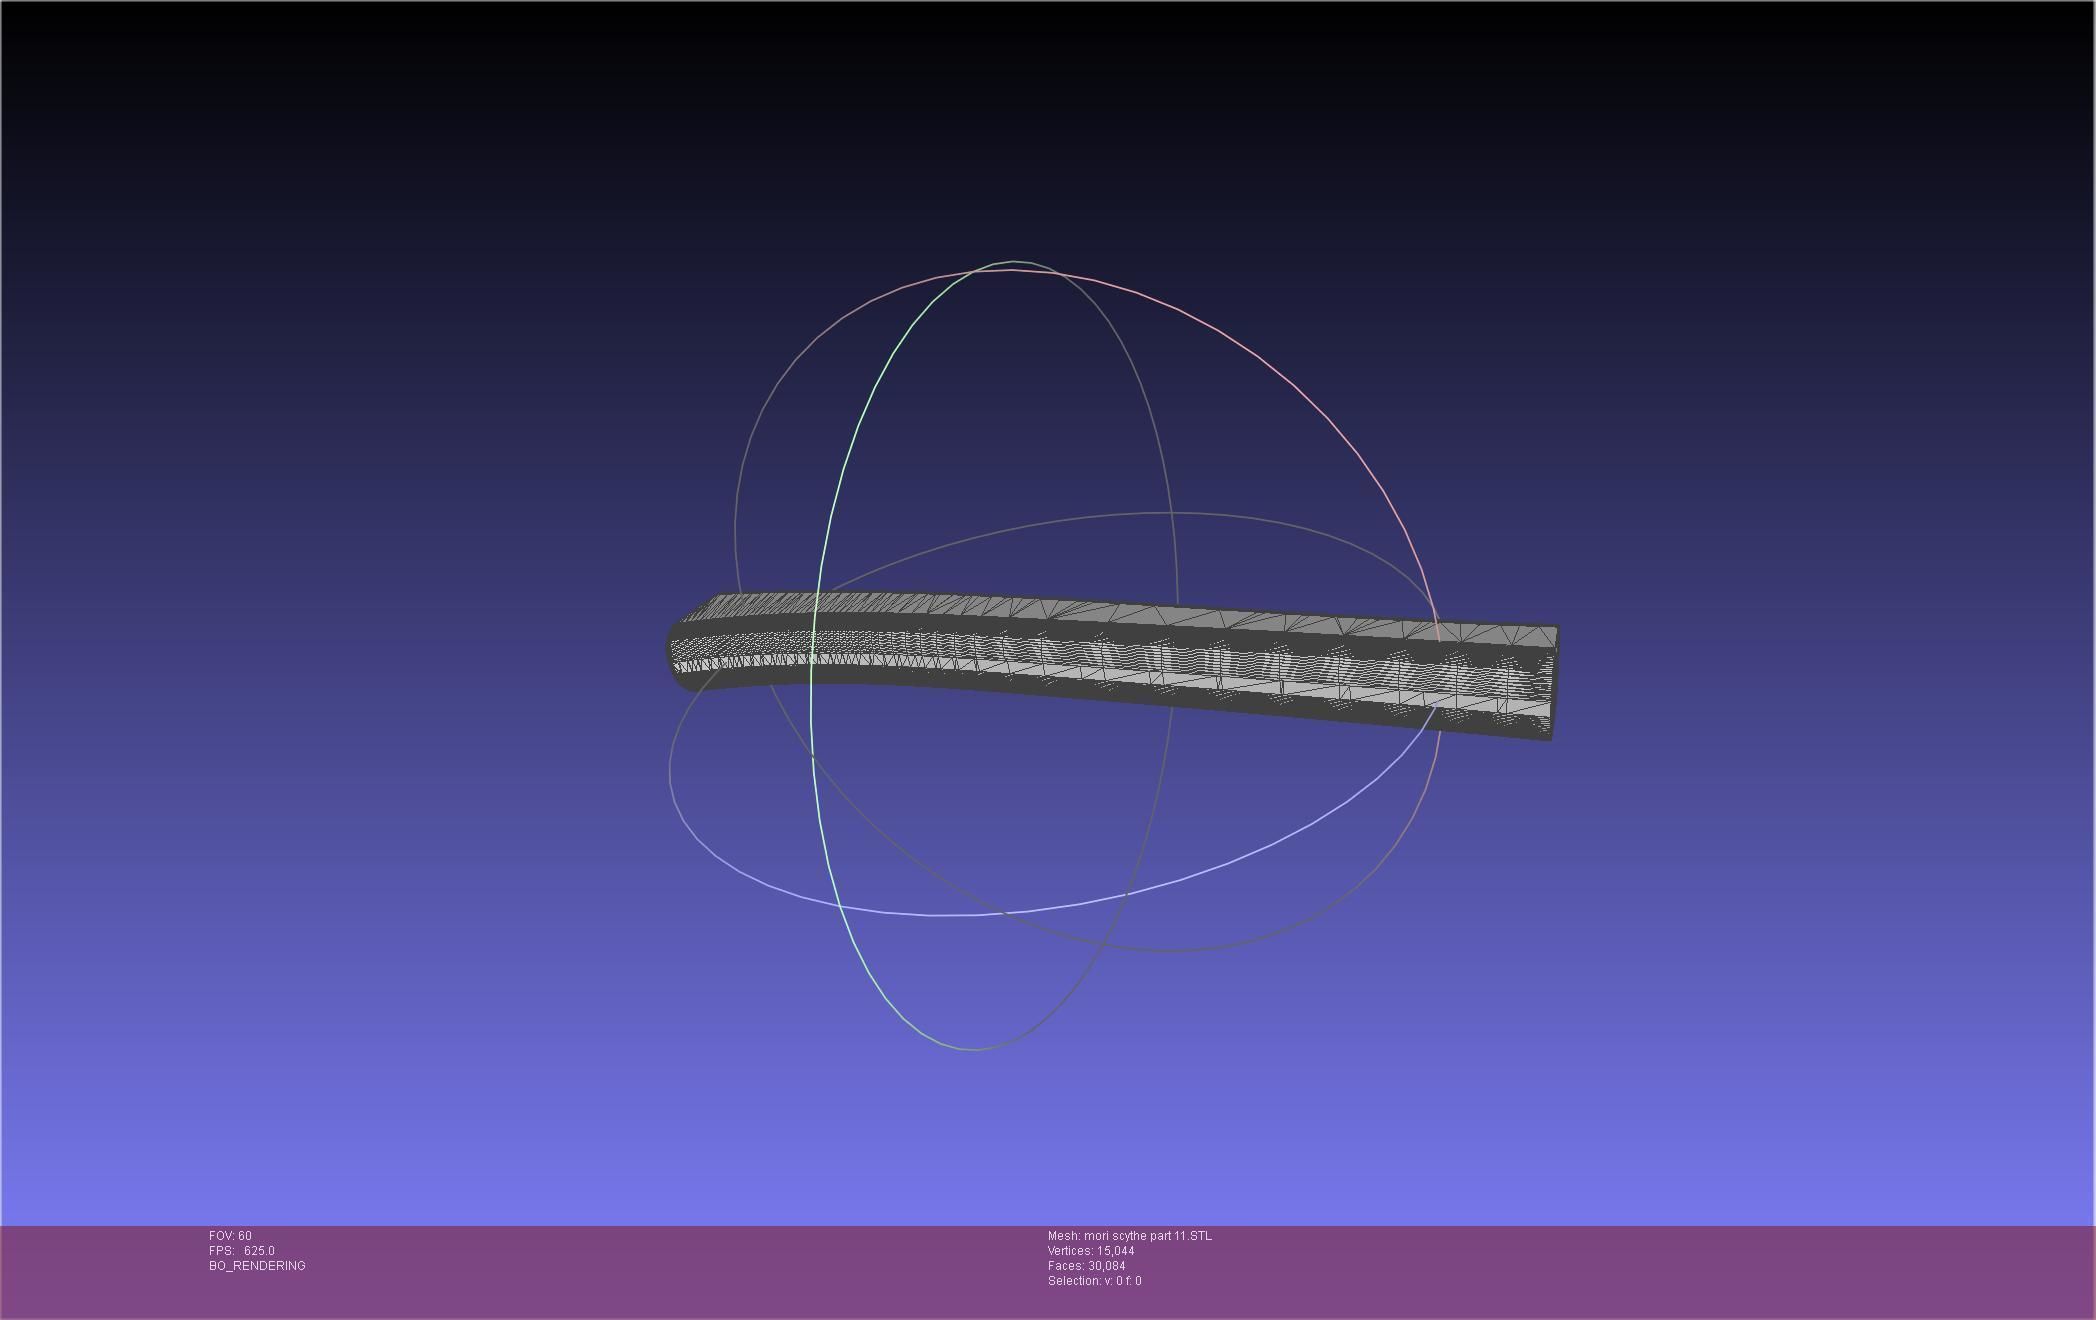Click the FOV: 60 readout
Viewport: 2096px width, 1320px height.
230,1236
